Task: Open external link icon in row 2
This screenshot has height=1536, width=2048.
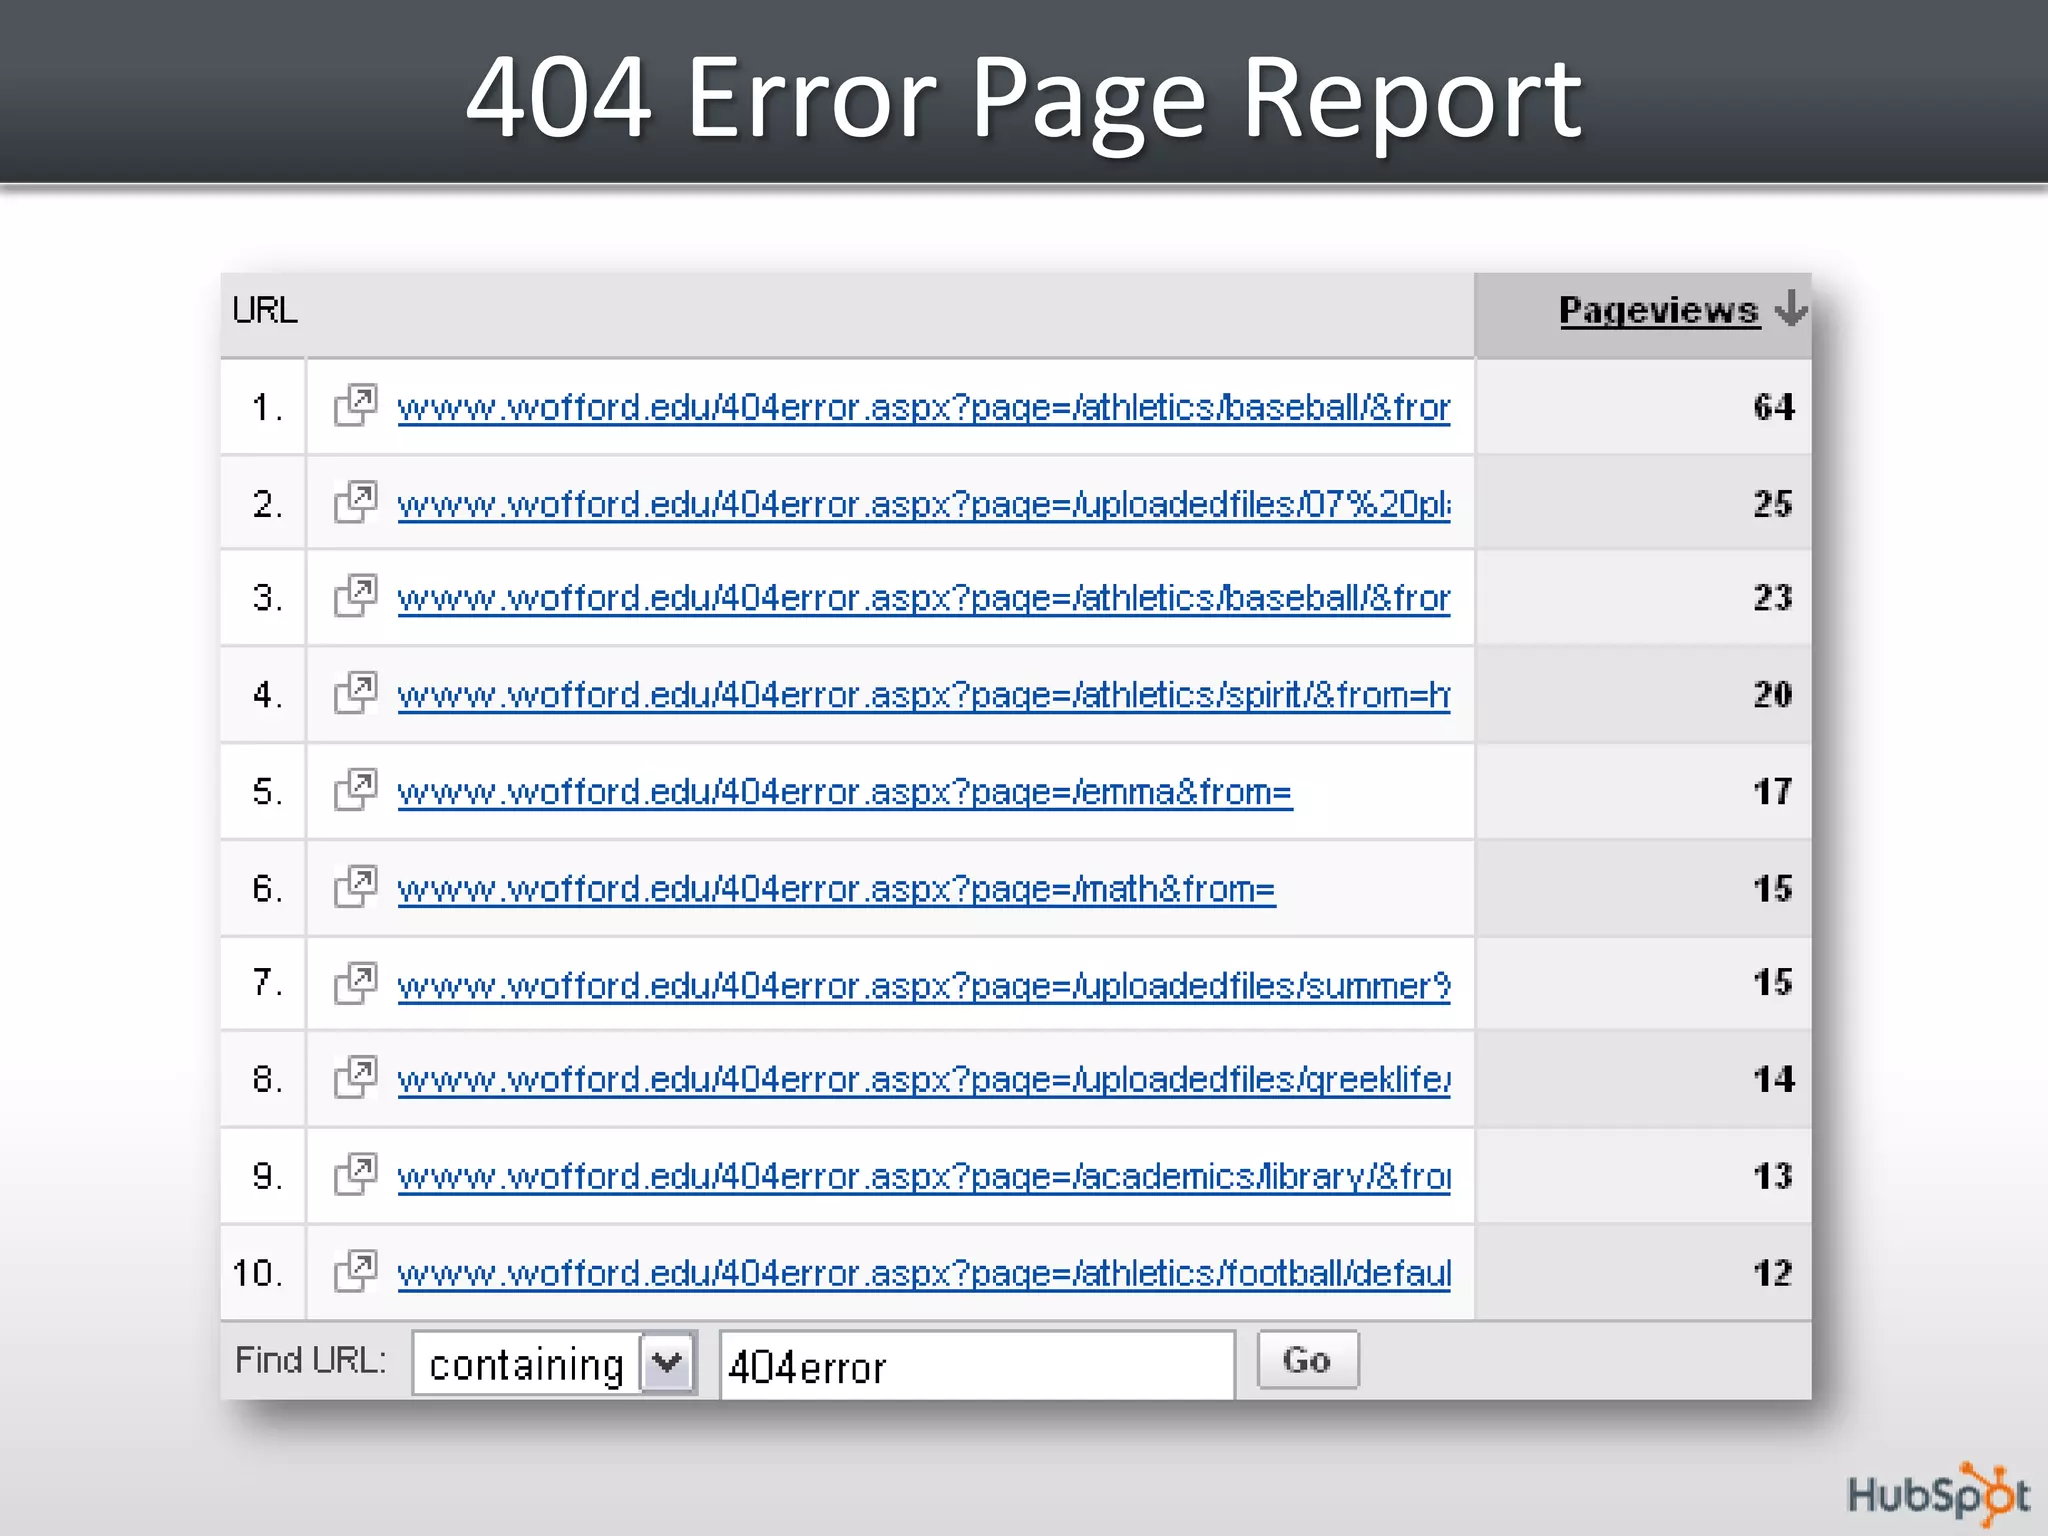Action: [x=355, y=502]
